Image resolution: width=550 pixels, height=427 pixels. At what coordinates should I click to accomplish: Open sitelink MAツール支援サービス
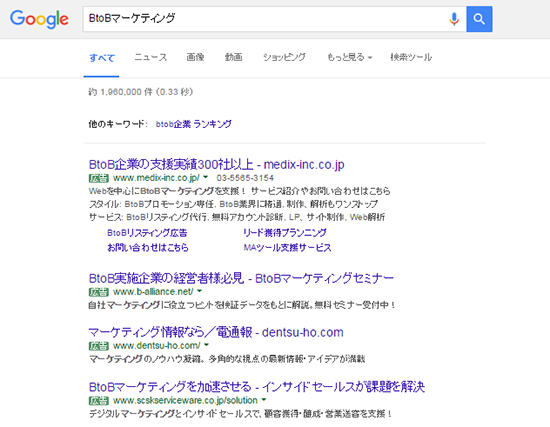pyautogui.click(x=287, y=248)
